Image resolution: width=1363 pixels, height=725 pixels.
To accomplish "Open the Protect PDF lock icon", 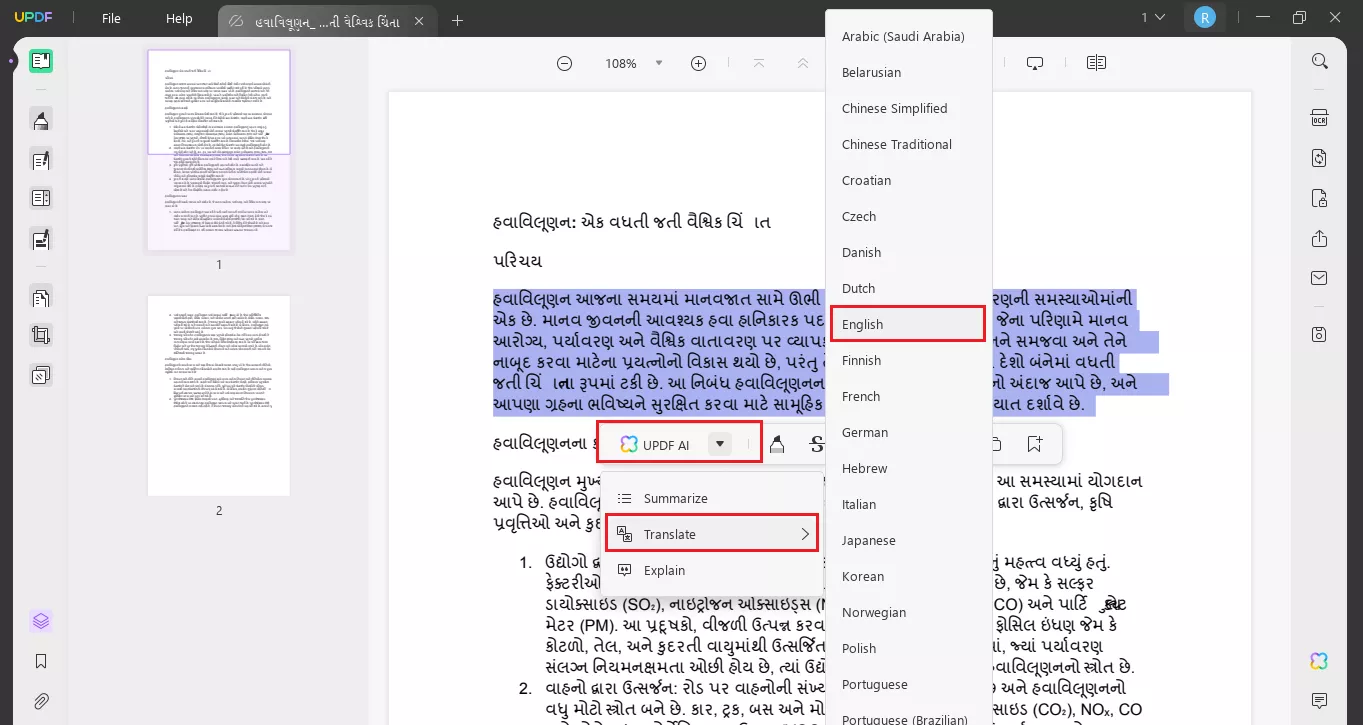I will click(x=1320, y=197).
